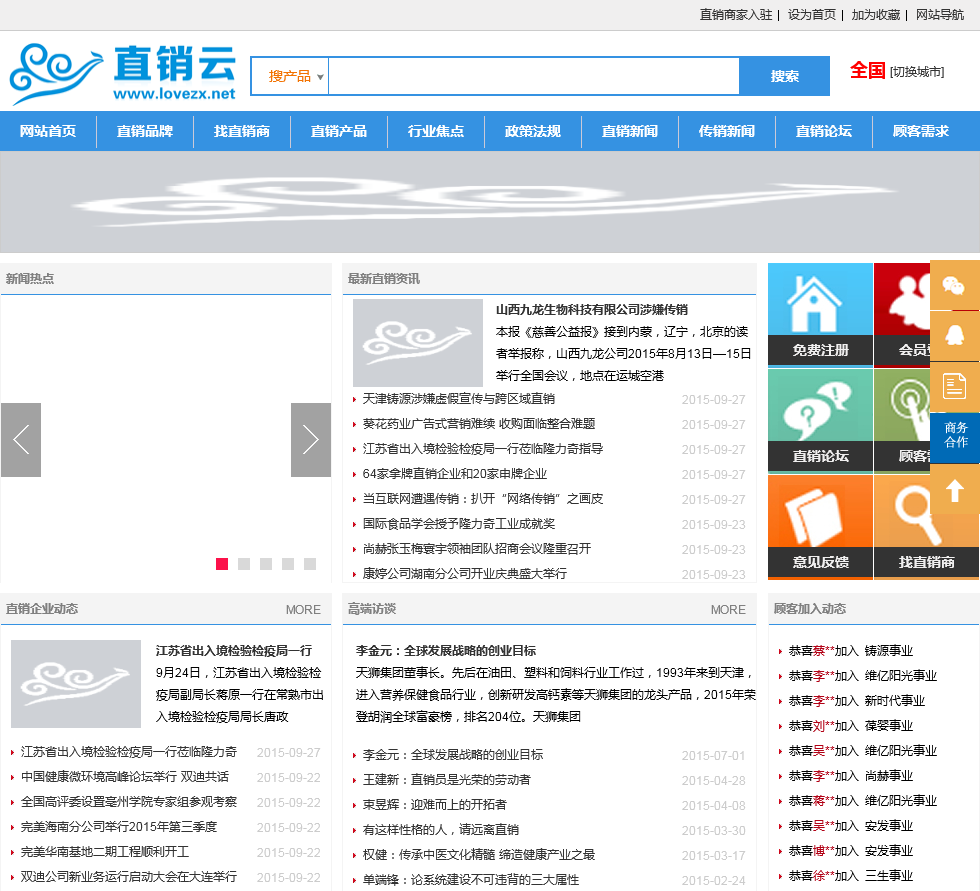Open the 搜产品 search type dropdown
The height and width of the screenshot is (891, 980).
point(289,76)
